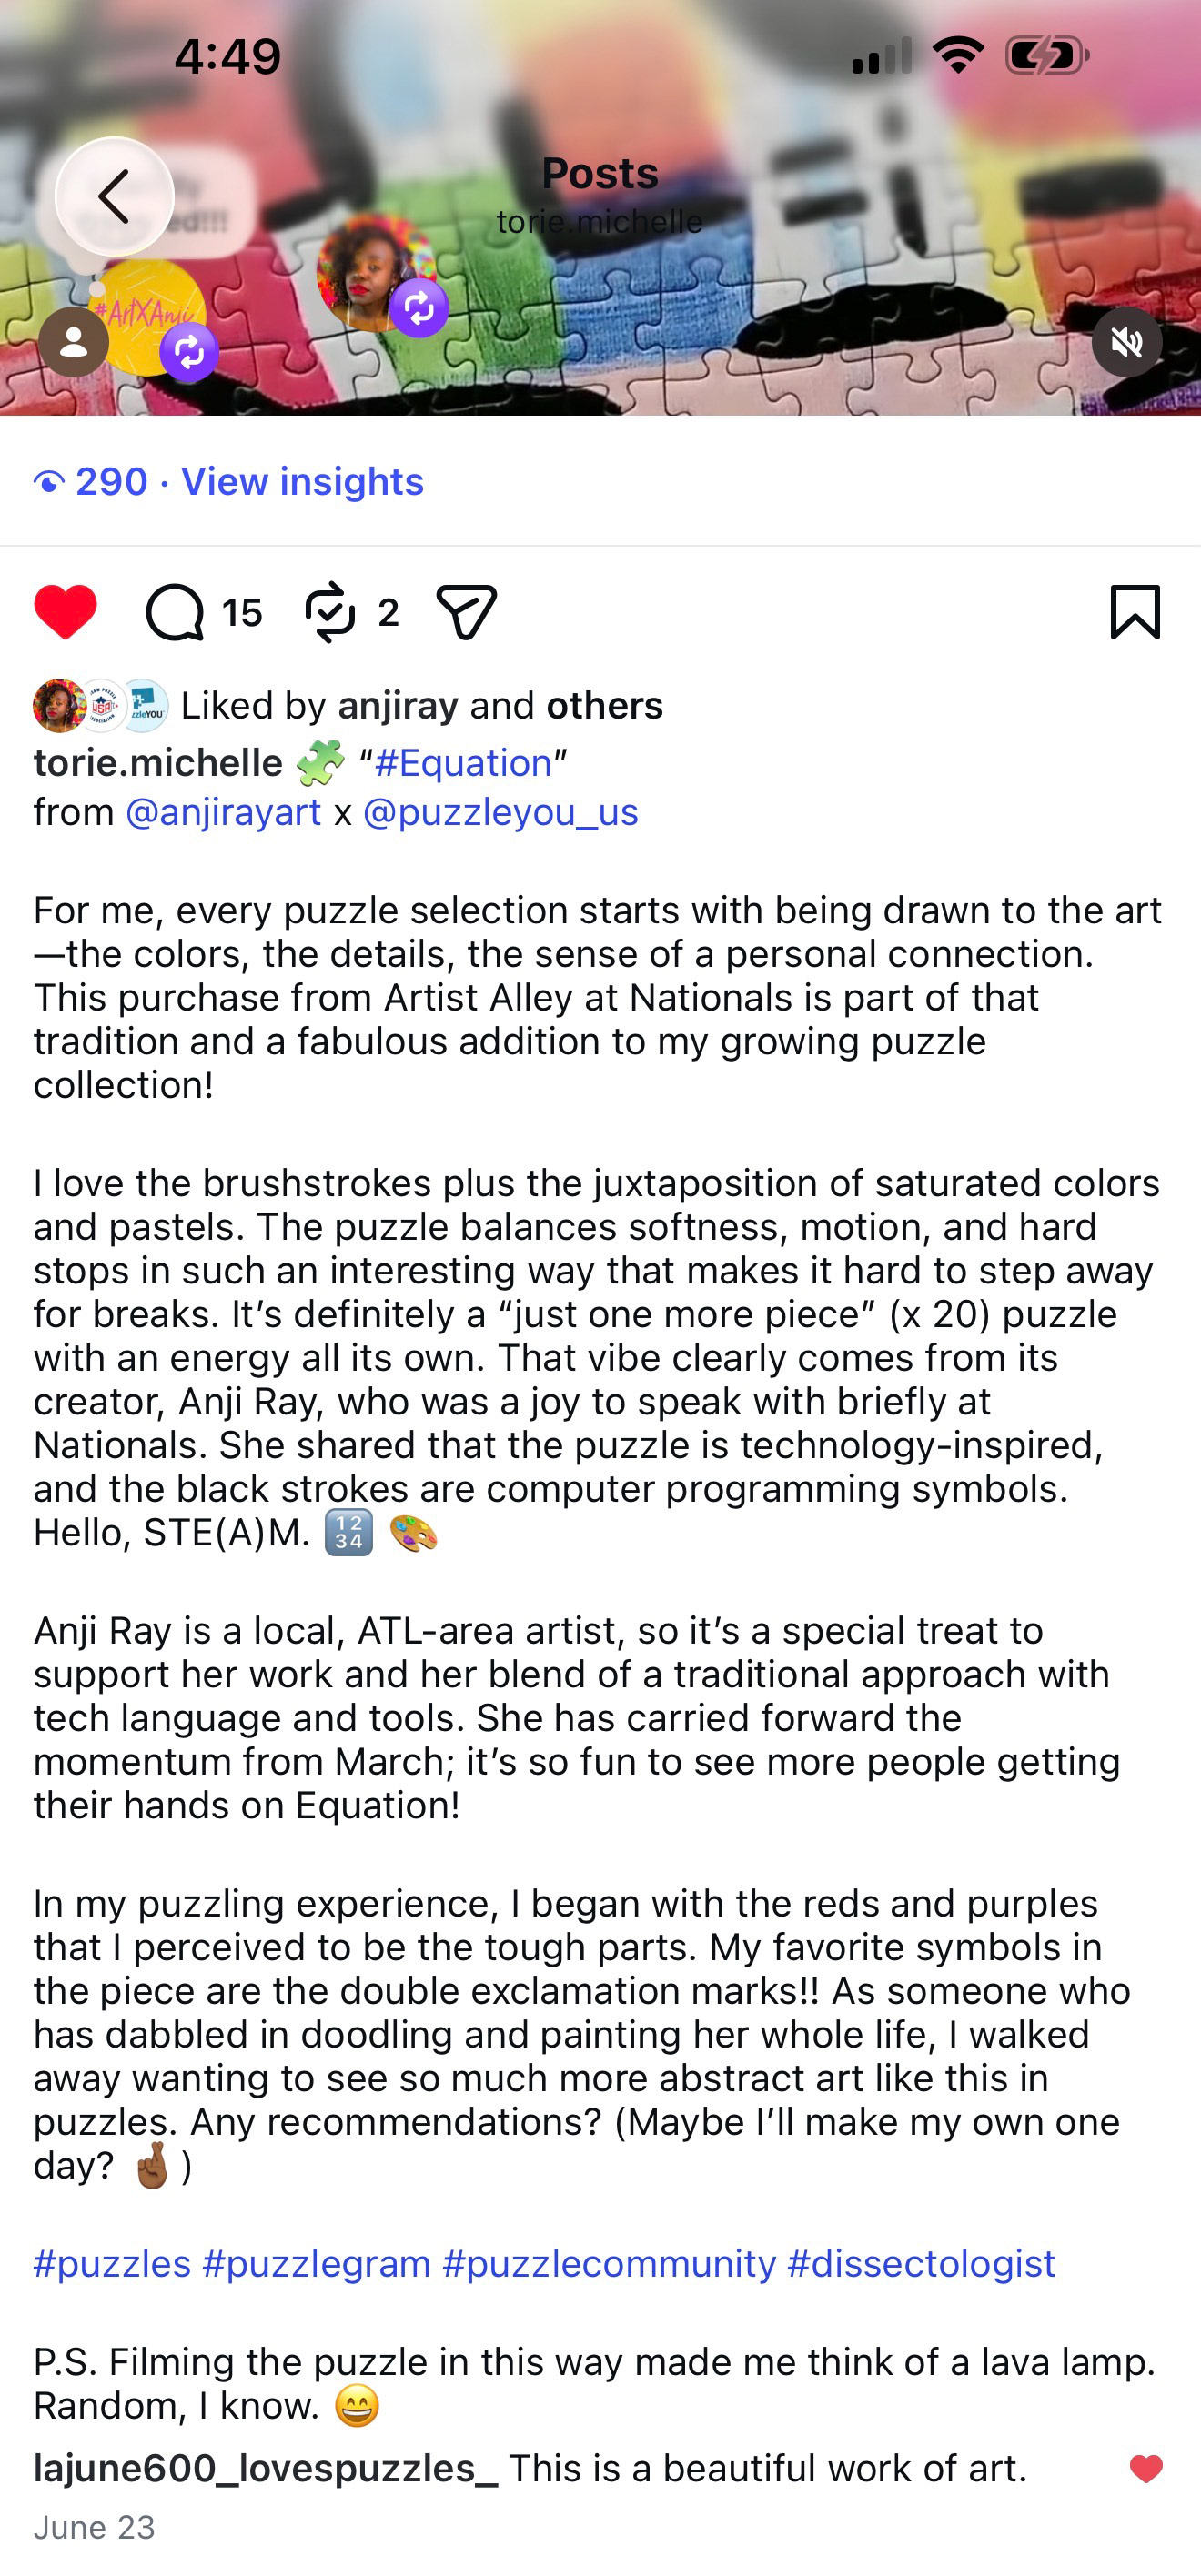Open comments via speech bubble icon
1201x2576 pixels.
point(175,612)
